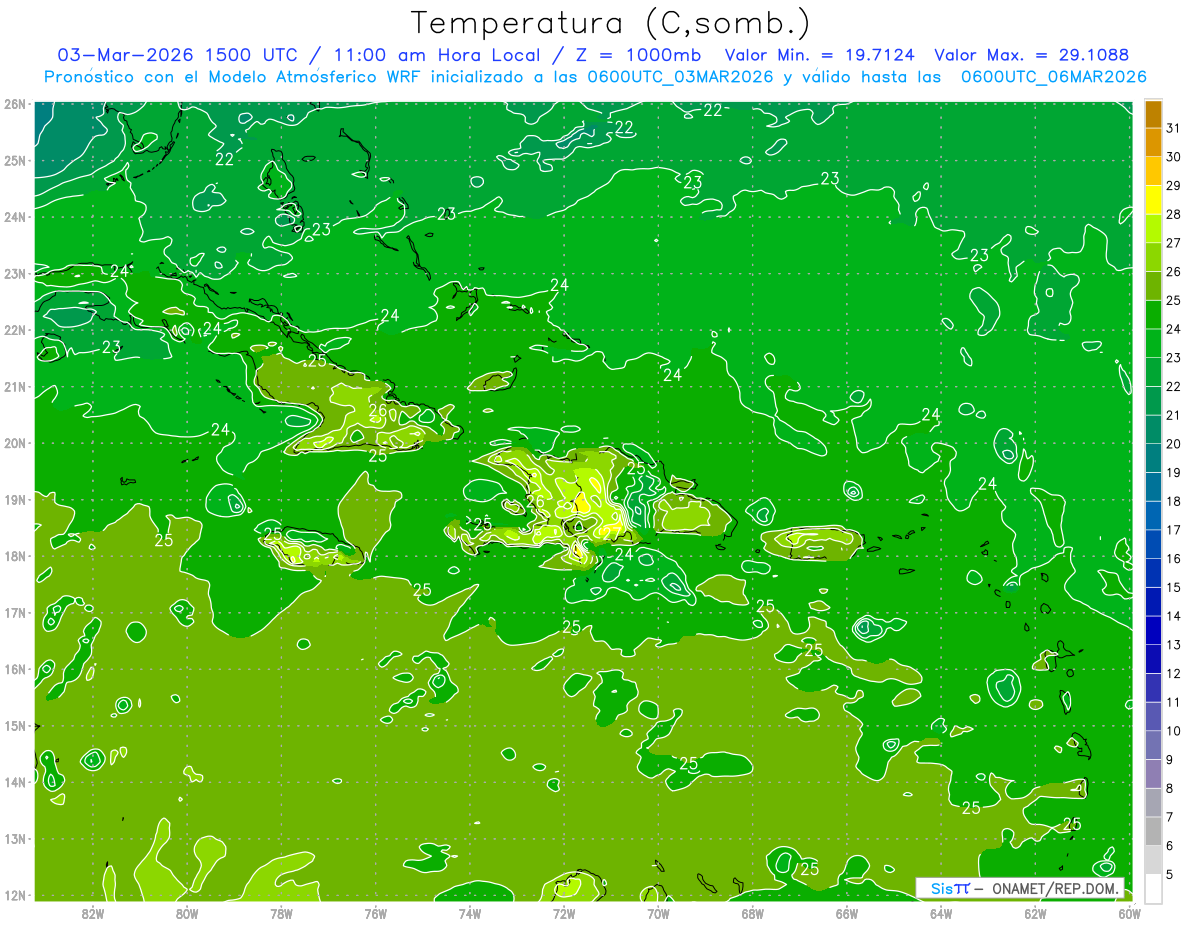Click the colorbar label "18"
The width and height of the screenshot is (1200, 927).
pyautogui.click(x=1172, y=501)
